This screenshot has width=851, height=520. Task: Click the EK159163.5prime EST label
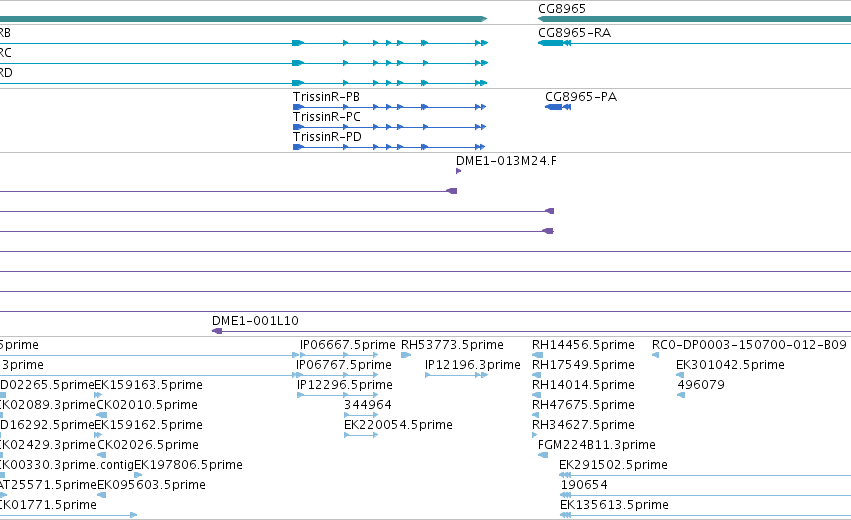point(149,385)
